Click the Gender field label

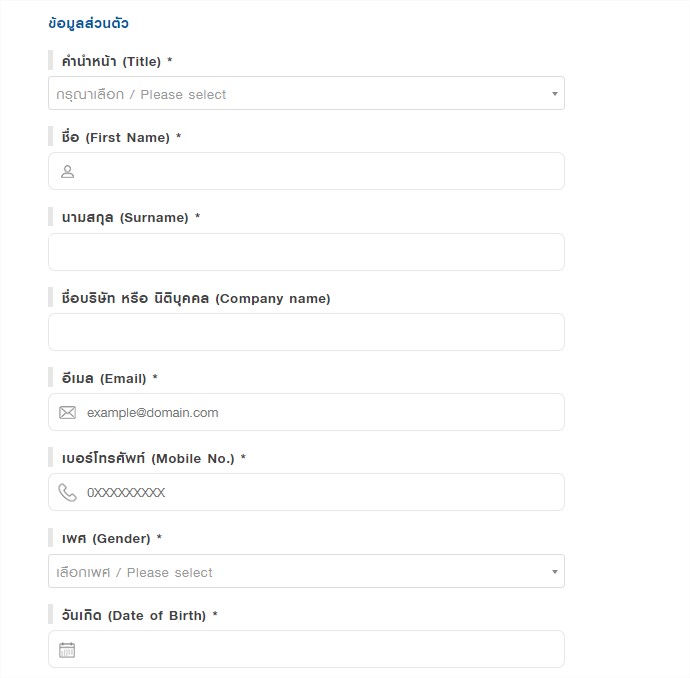pos(111,538)
